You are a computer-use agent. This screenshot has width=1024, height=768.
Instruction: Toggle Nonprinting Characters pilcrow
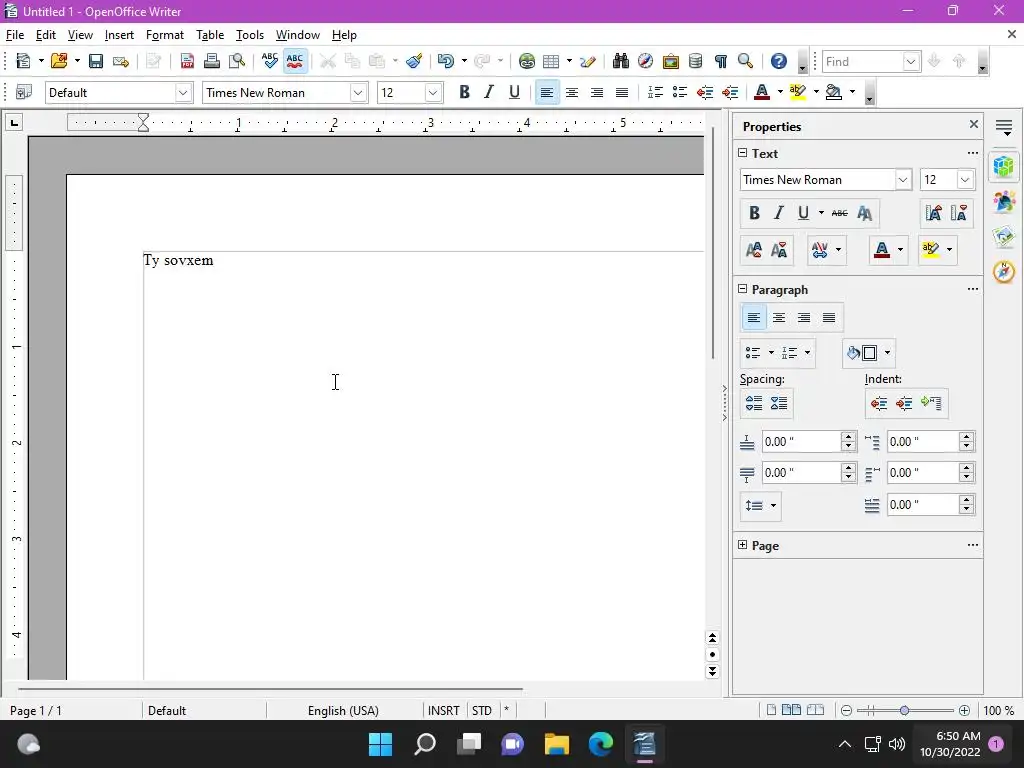(x=720, y=61)
